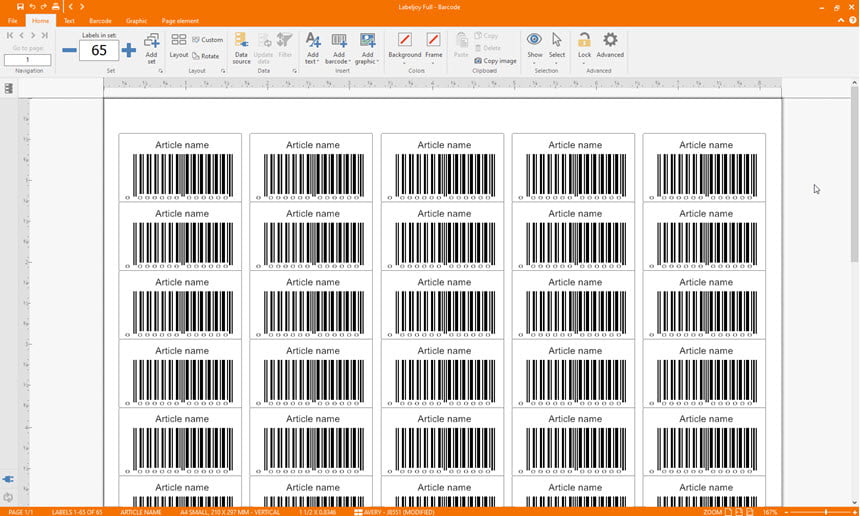Screen dimensions: 860x516
Task: Click the Labels in set number field
Action: pos(99,50)
